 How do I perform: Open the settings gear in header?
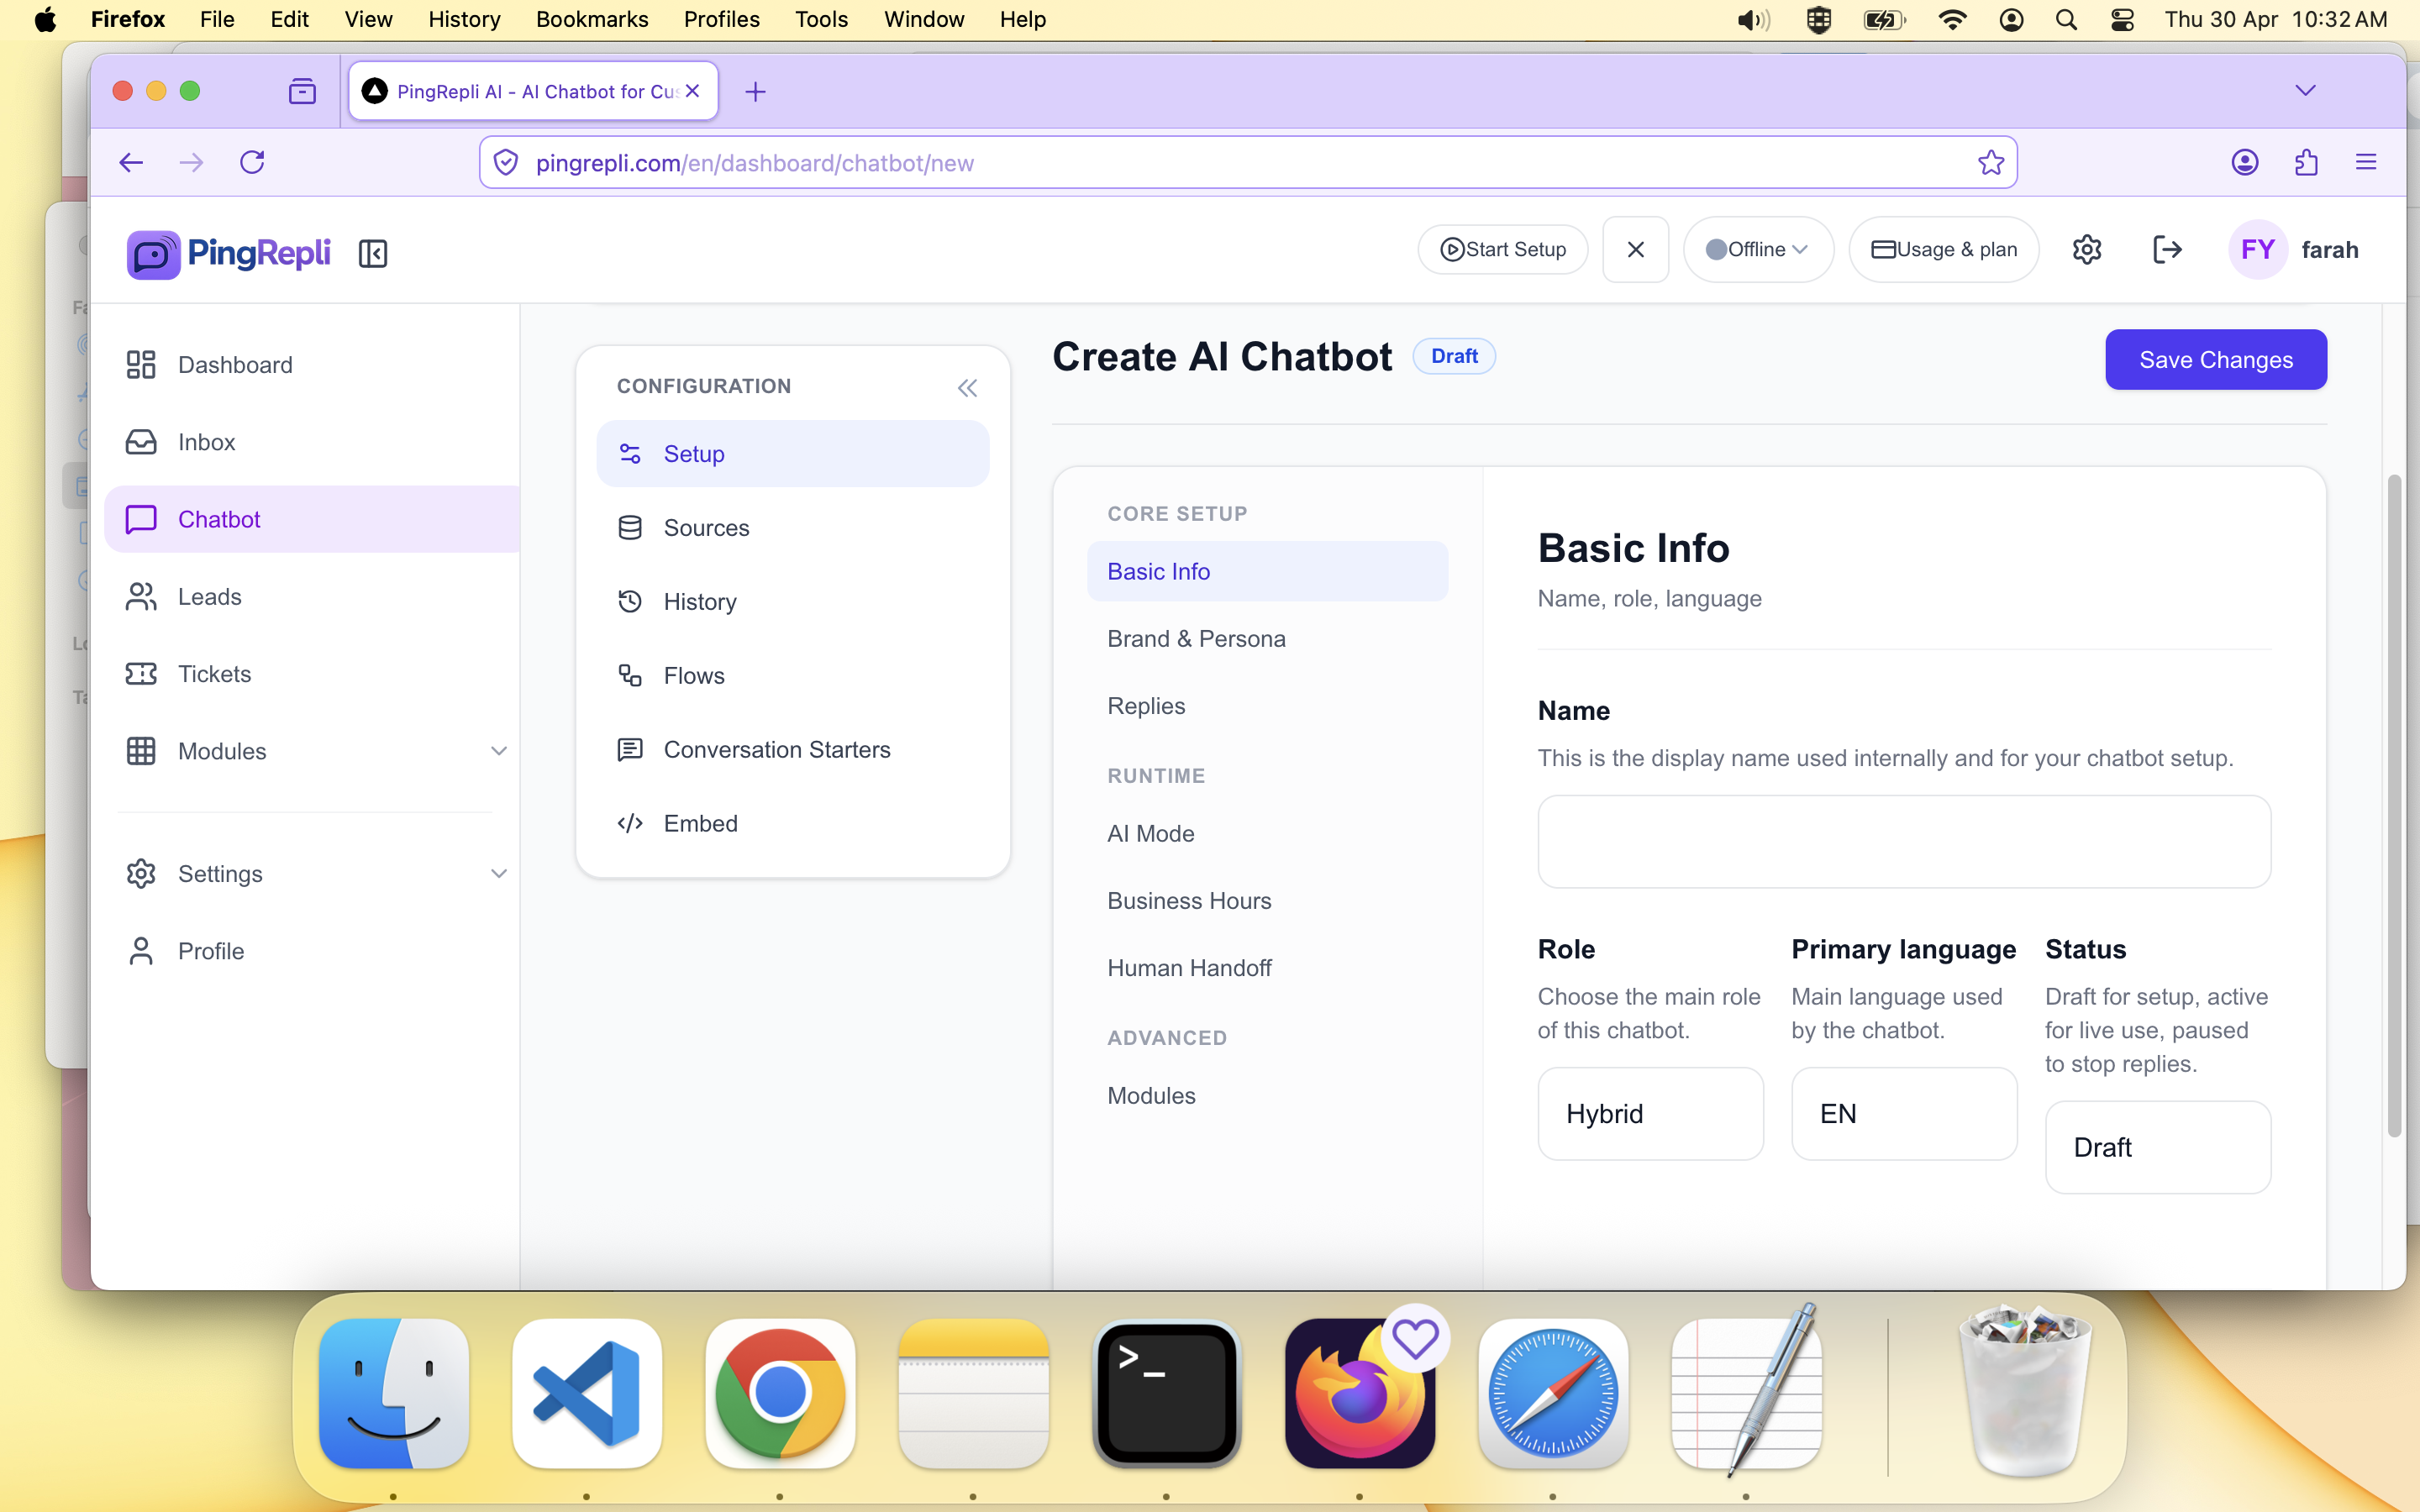[x=2087, y=249]
